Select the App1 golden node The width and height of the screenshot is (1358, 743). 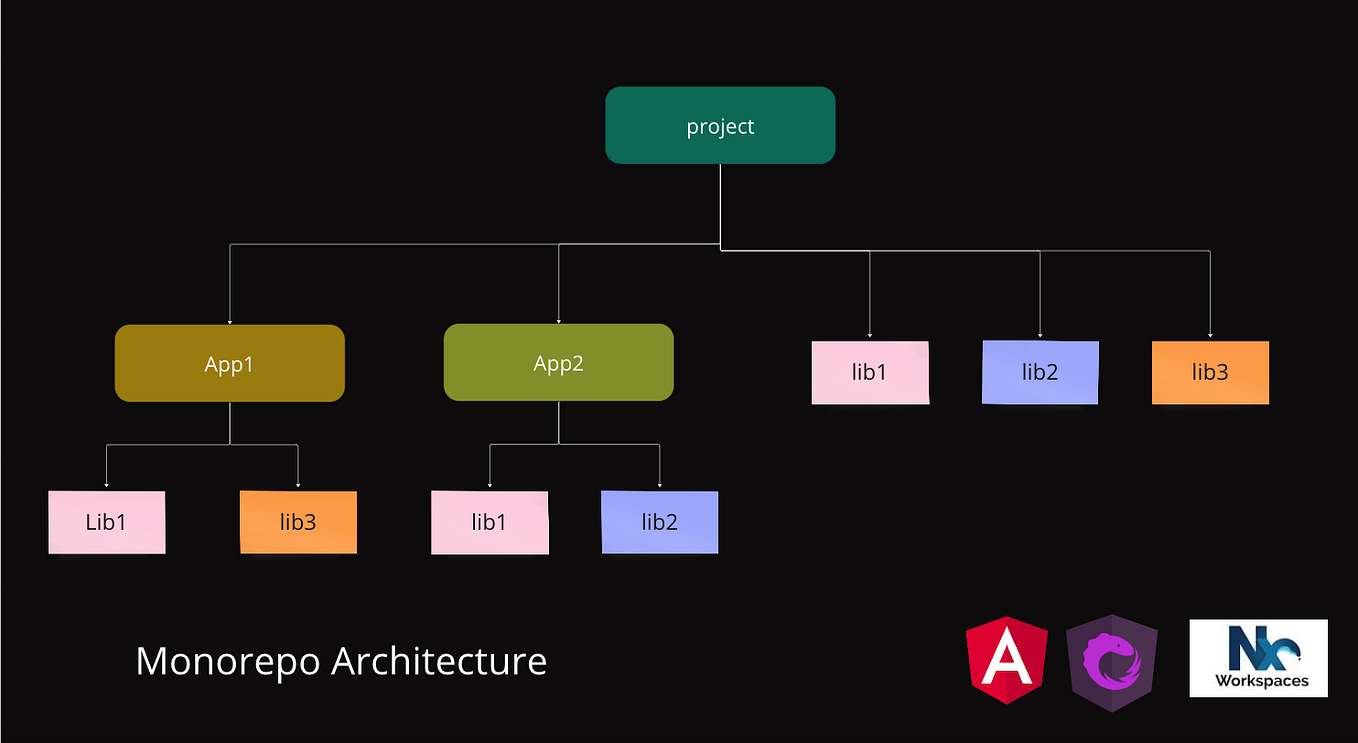click(229, 363)
